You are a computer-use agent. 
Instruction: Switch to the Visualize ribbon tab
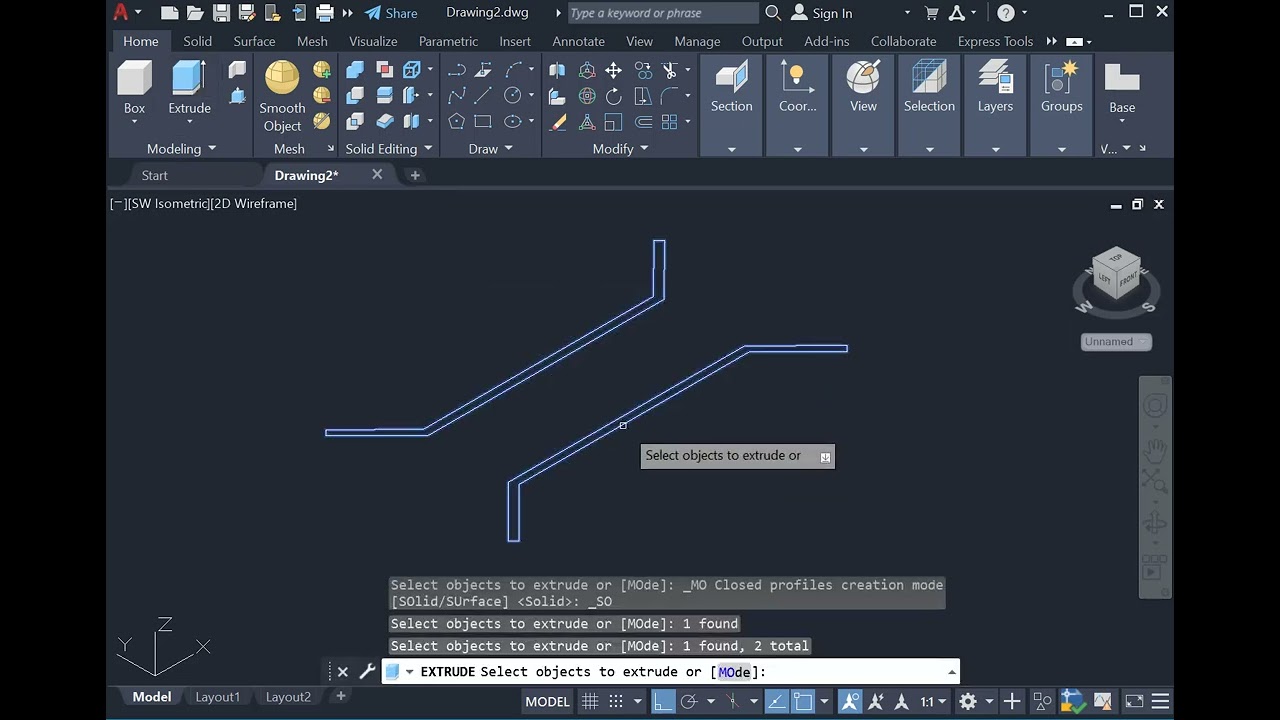373,41
